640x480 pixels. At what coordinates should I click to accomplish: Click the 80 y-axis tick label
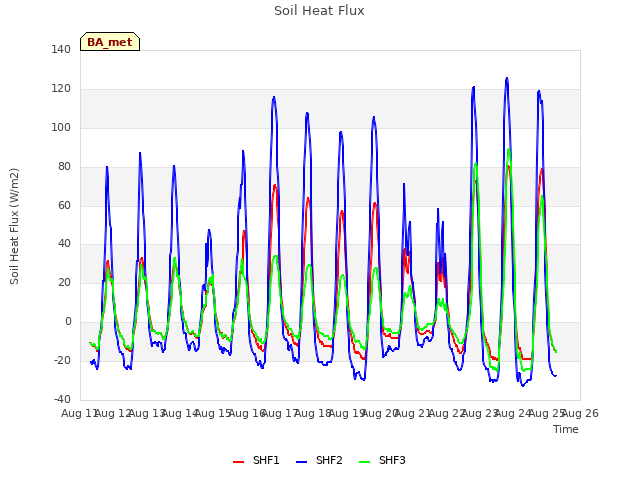[x=64, y=167]
